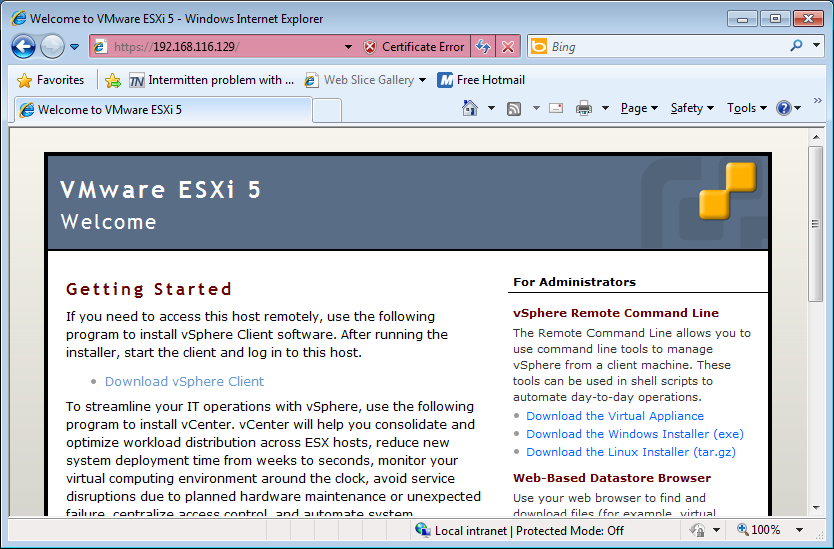The height and width of the screenshot is (549, 834).
Task: Expand the Web Slice Gallery dropdown arrow
Action: 422,80
